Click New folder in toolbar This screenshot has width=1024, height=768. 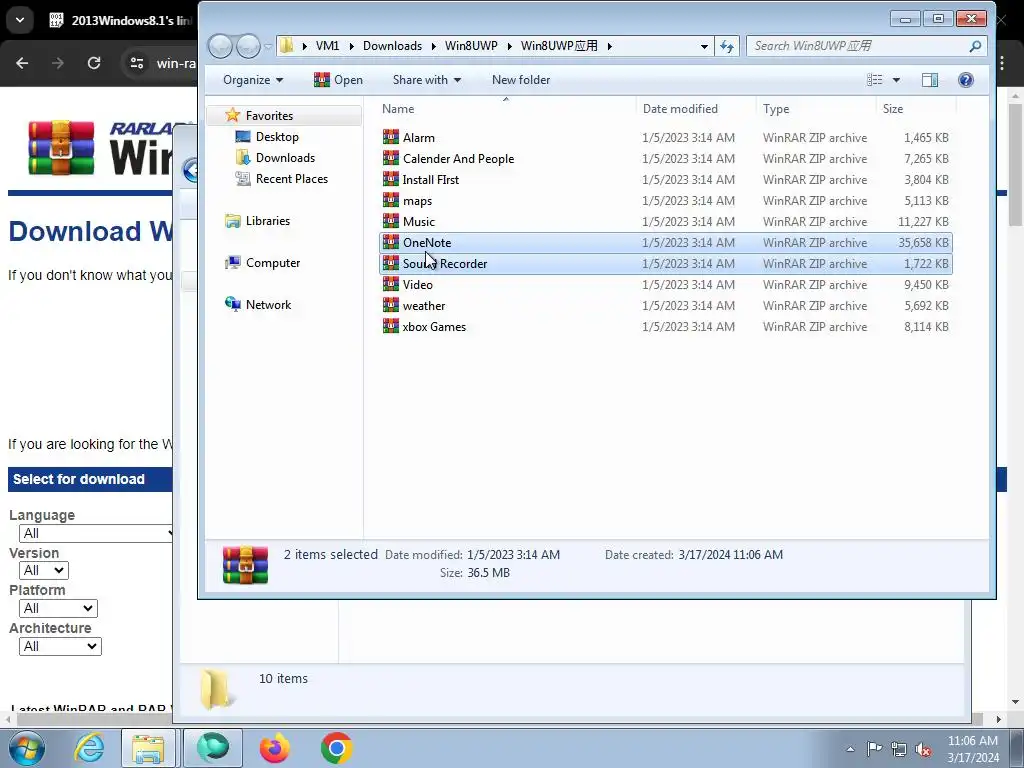tap(520, 80)
